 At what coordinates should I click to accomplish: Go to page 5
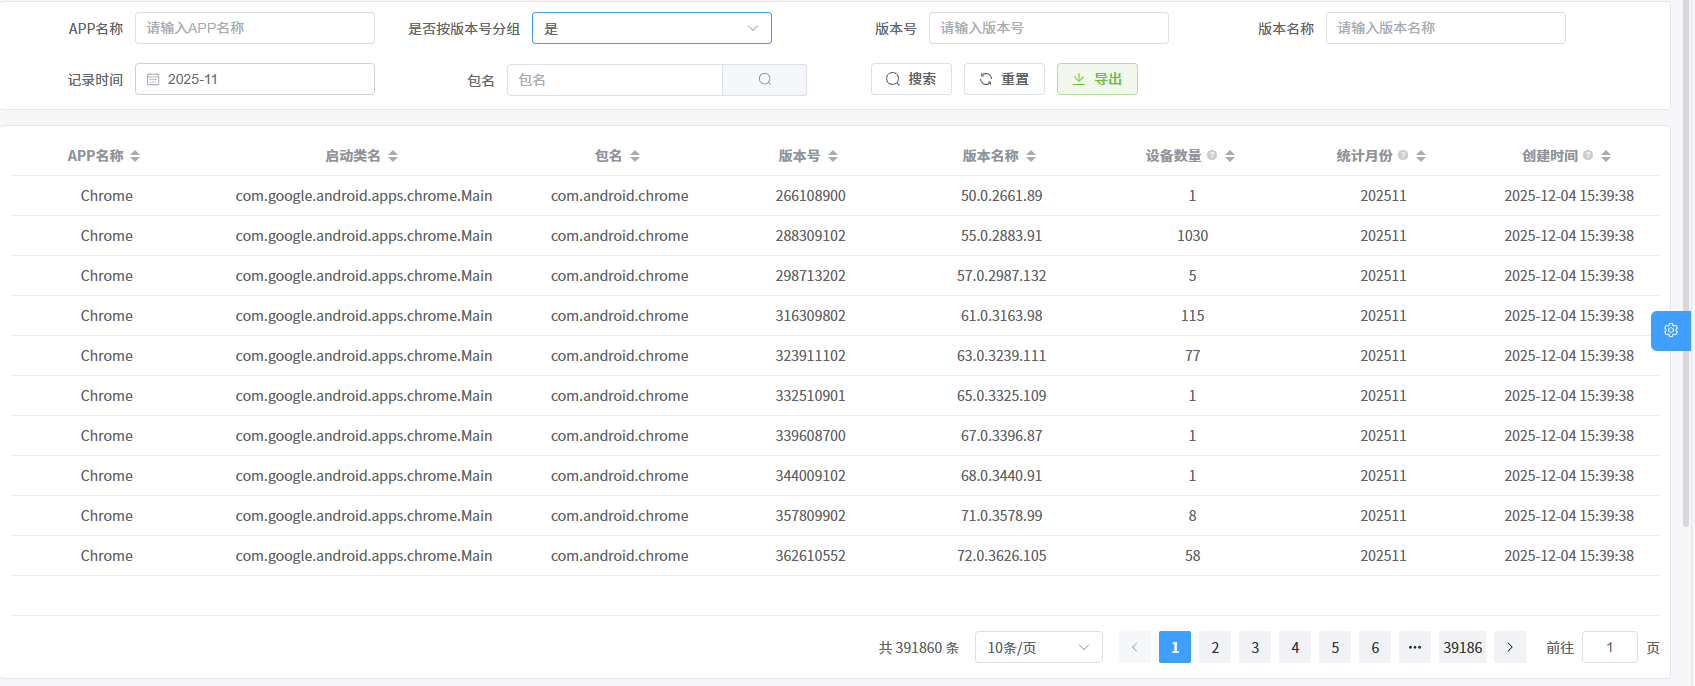[x=1335, y=647]
